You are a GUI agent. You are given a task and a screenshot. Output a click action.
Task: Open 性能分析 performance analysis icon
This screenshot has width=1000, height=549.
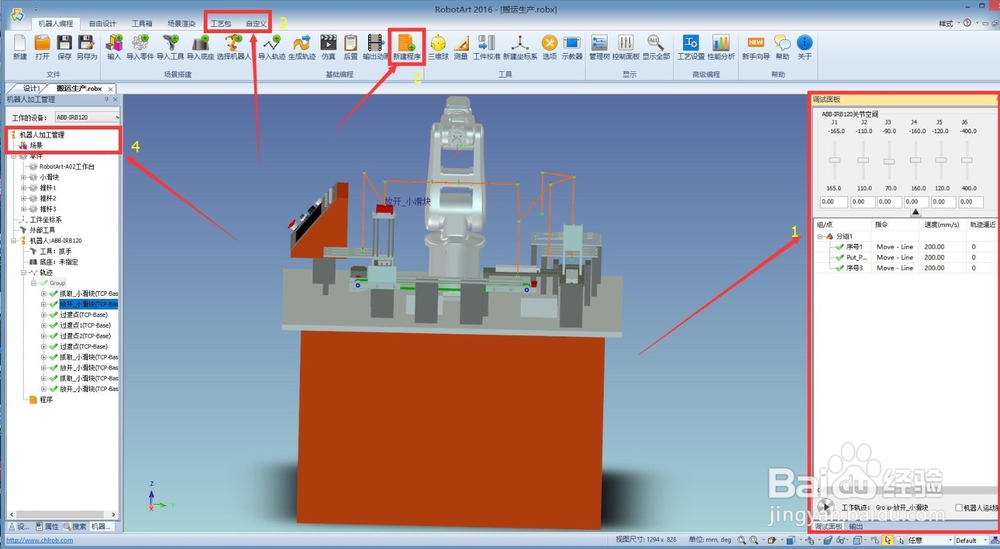click(x=721, y=47)
